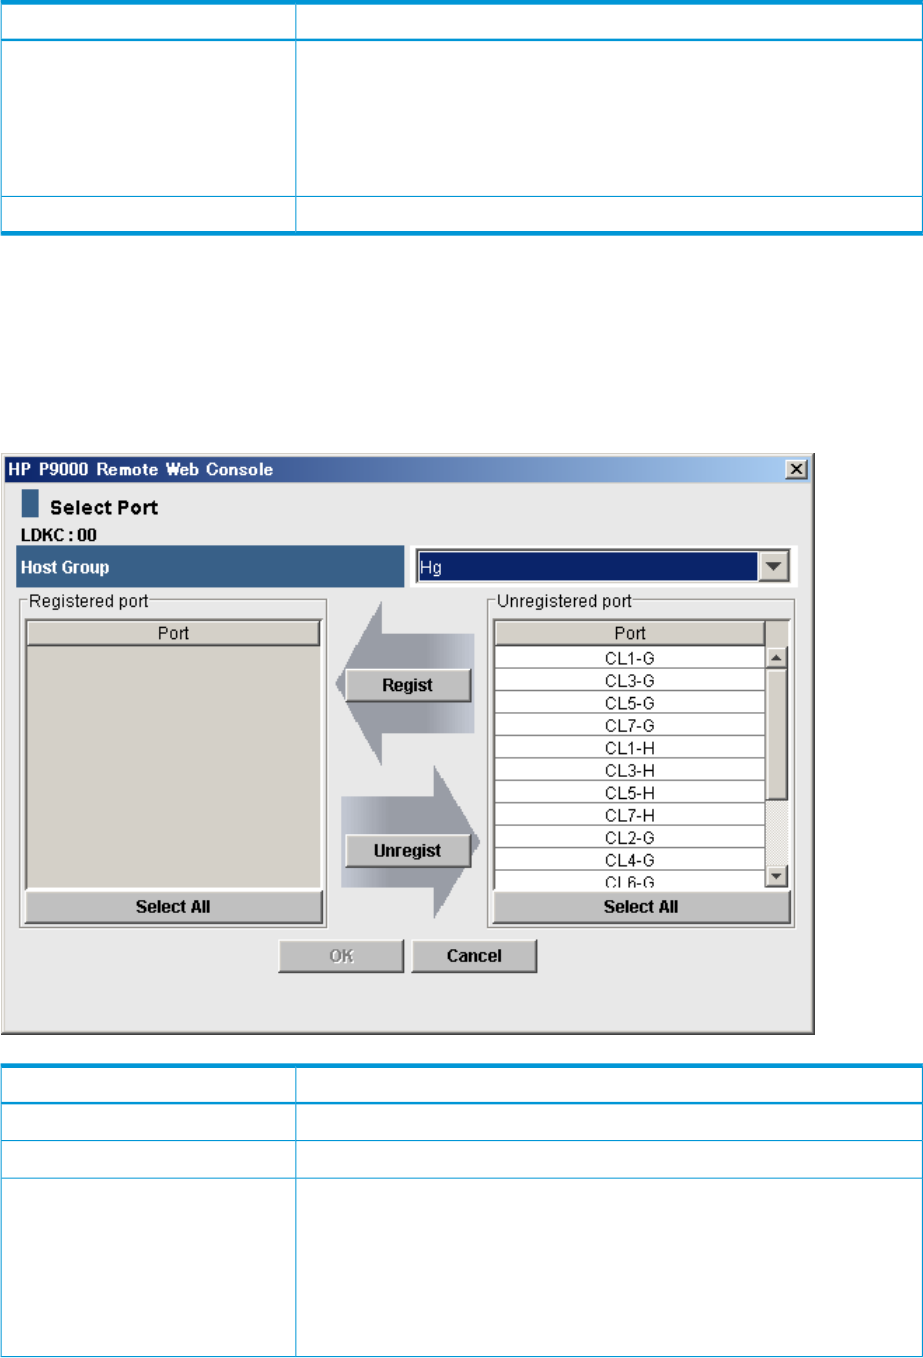Click the Cancel button
923x1358 pixels.
tap(474, 956)
